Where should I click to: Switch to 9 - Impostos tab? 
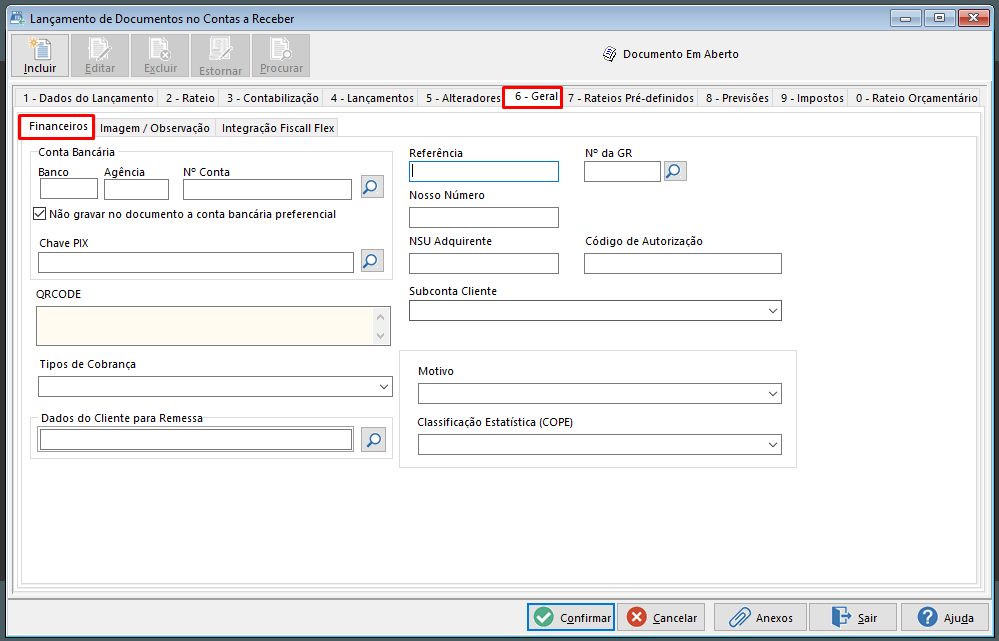(x=812, y=98)
